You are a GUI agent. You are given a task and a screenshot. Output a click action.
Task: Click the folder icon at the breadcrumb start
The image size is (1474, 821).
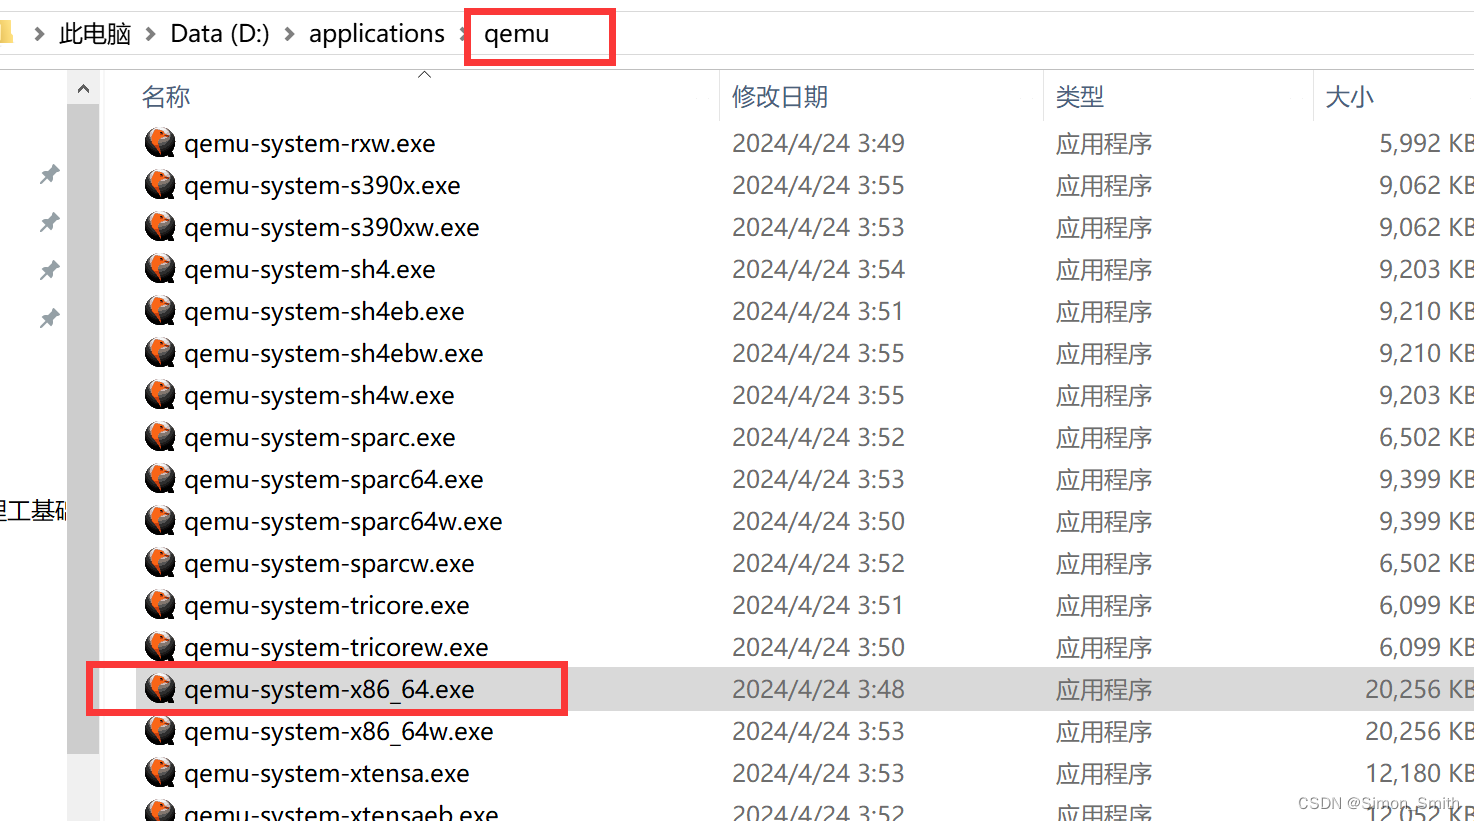click(7, 32)
